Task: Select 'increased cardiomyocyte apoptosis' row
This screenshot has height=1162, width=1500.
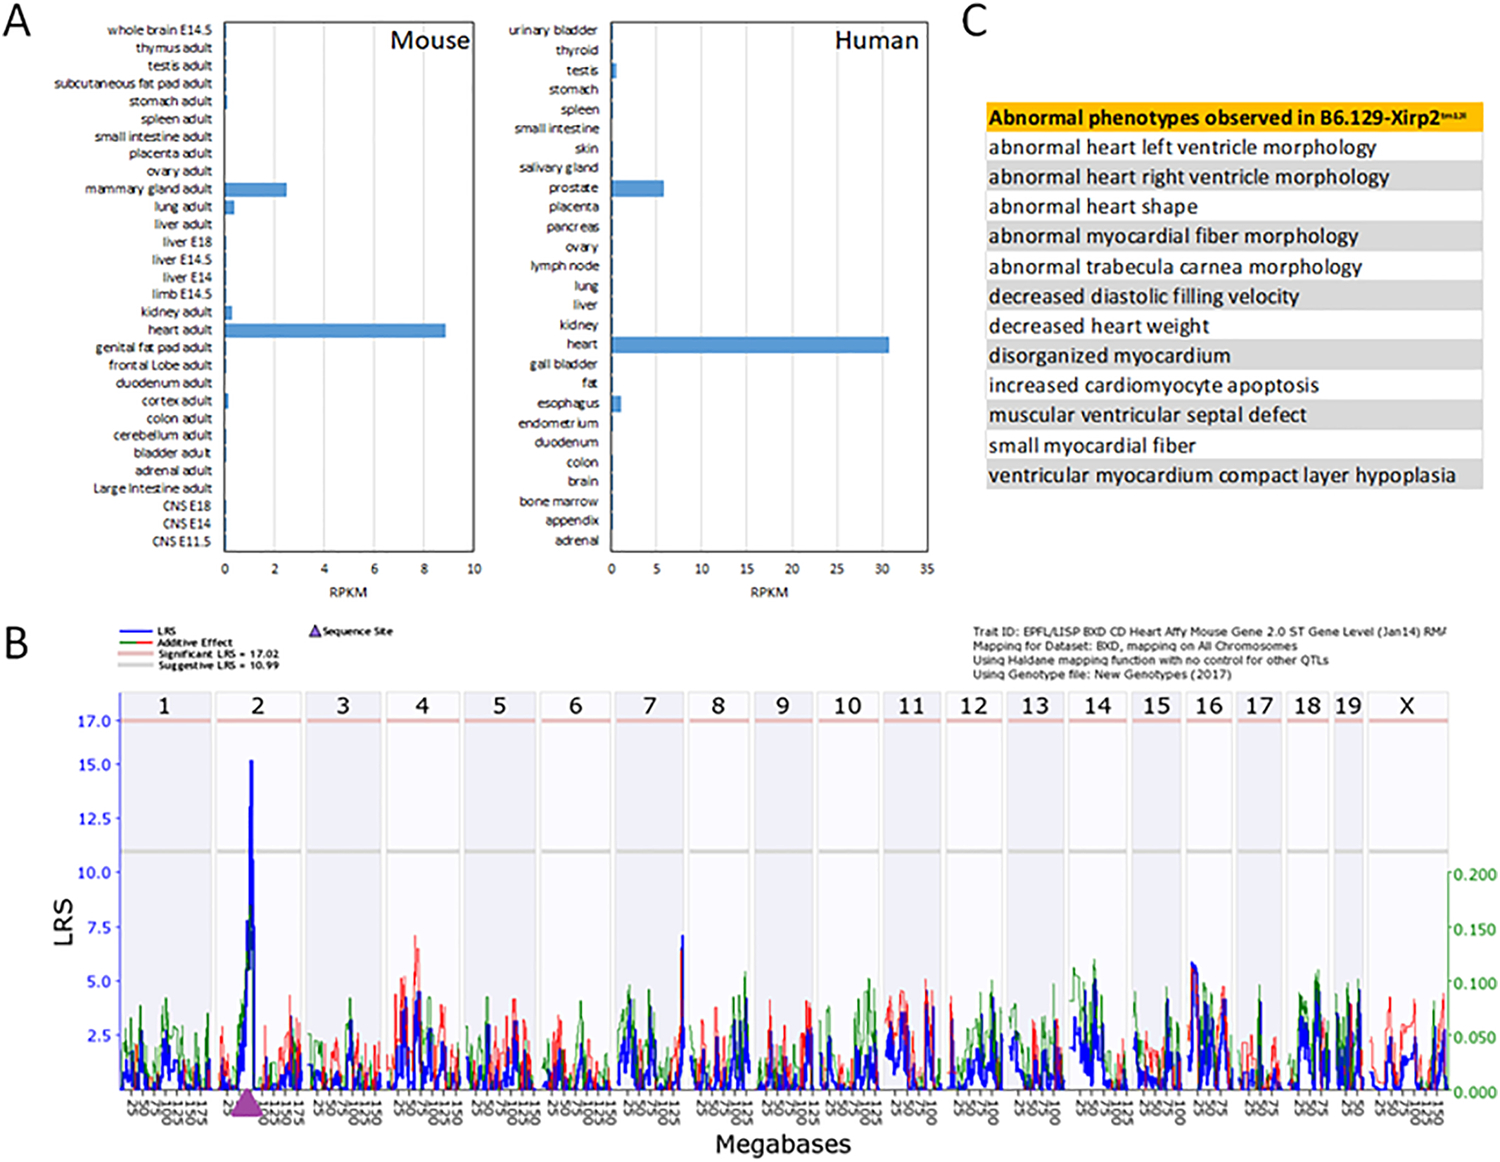Action: click(1234, 385)
